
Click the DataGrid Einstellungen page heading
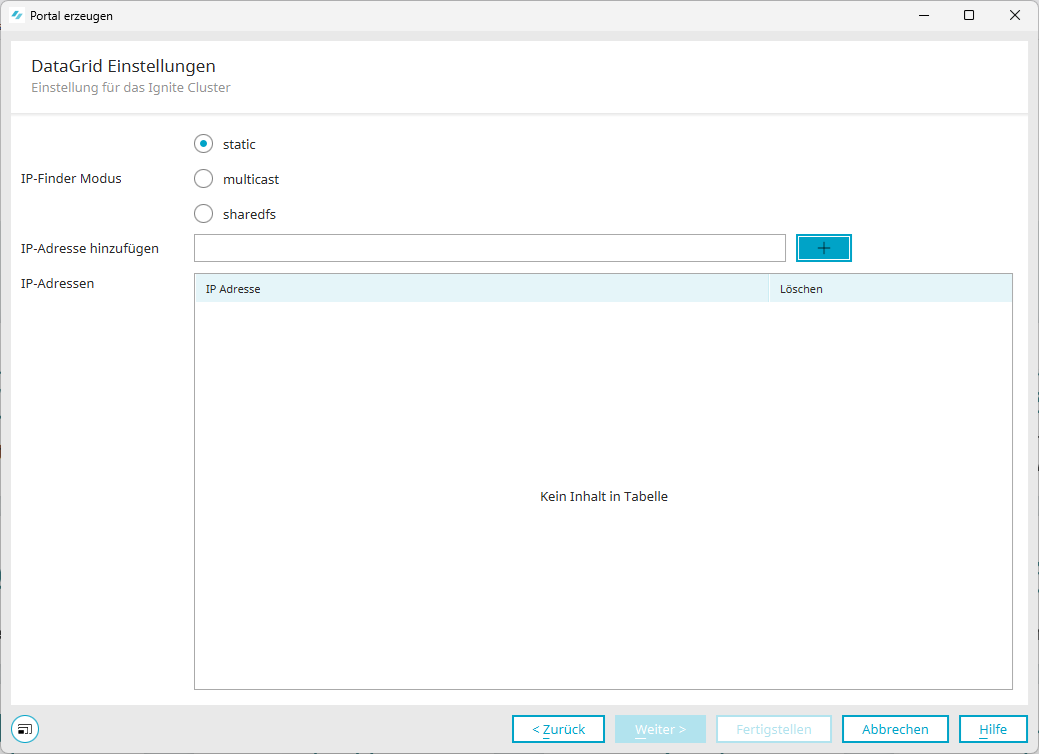[123, 67]
